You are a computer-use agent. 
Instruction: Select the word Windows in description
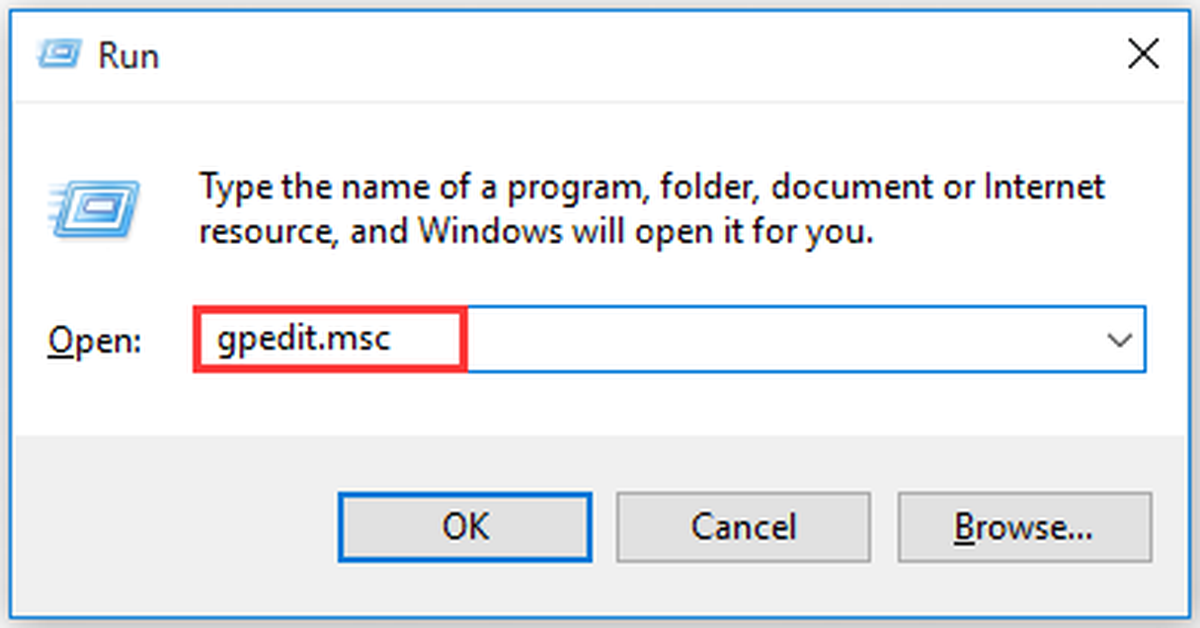tap(485, 231)
